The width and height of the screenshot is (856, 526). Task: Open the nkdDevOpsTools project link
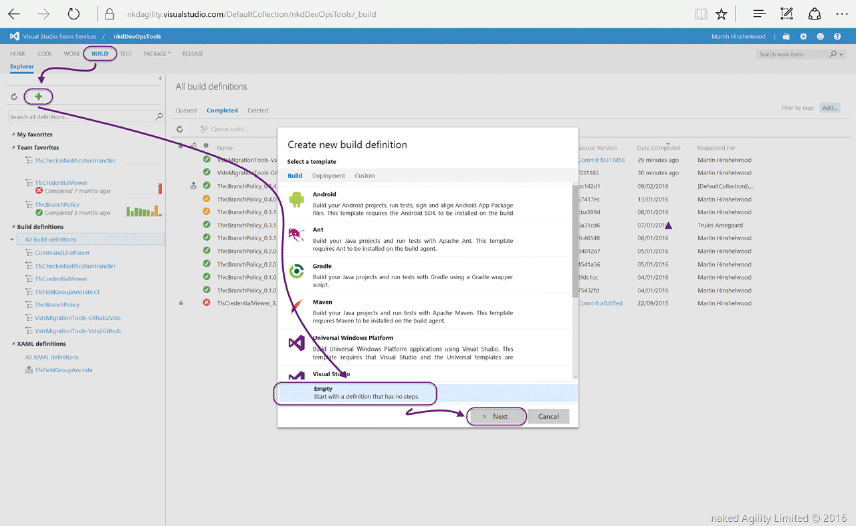coord(137,37)
